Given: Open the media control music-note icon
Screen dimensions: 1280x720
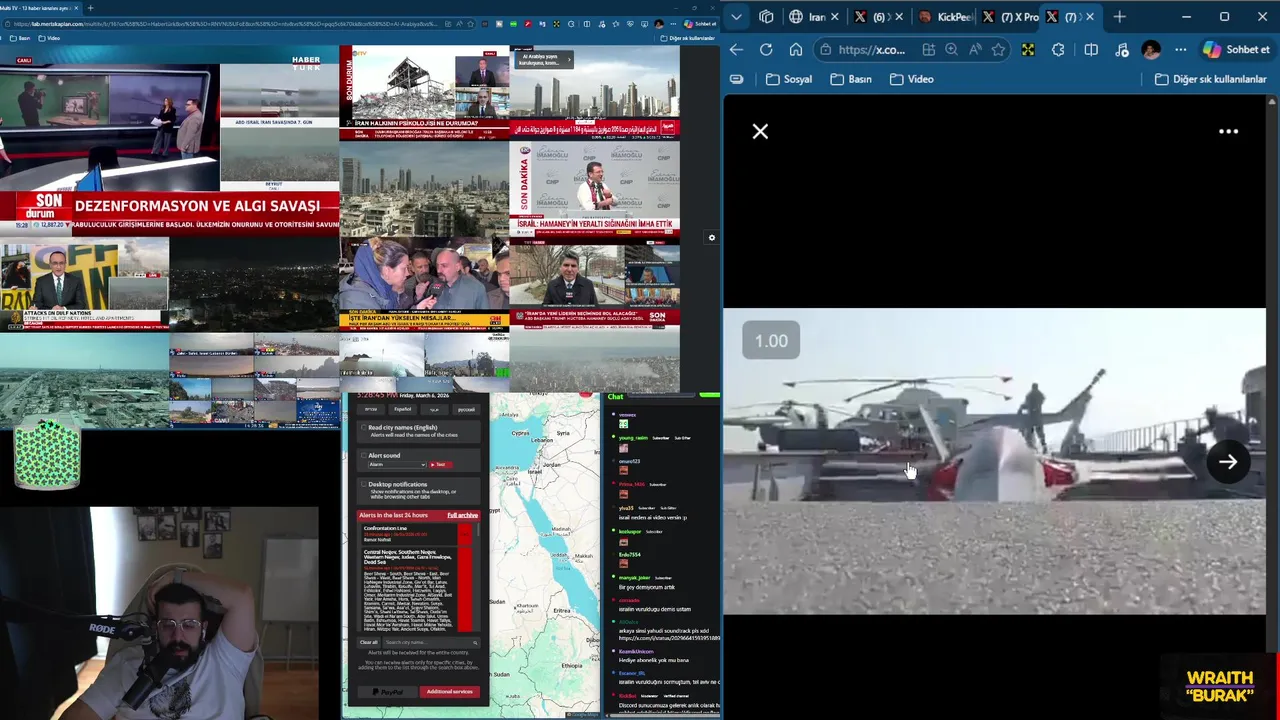Looking at the screenshot, I should click(x=1122, y=49).
